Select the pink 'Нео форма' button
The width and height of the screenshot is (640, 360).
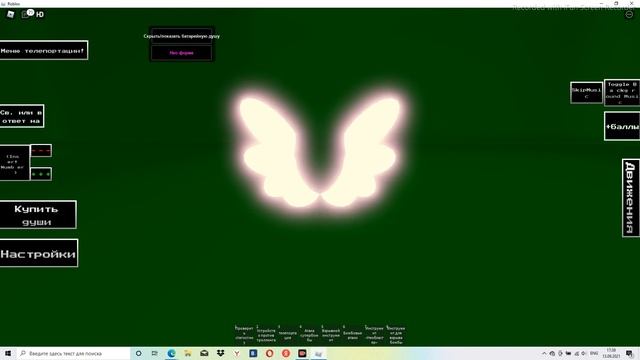[x=182, y=53]
